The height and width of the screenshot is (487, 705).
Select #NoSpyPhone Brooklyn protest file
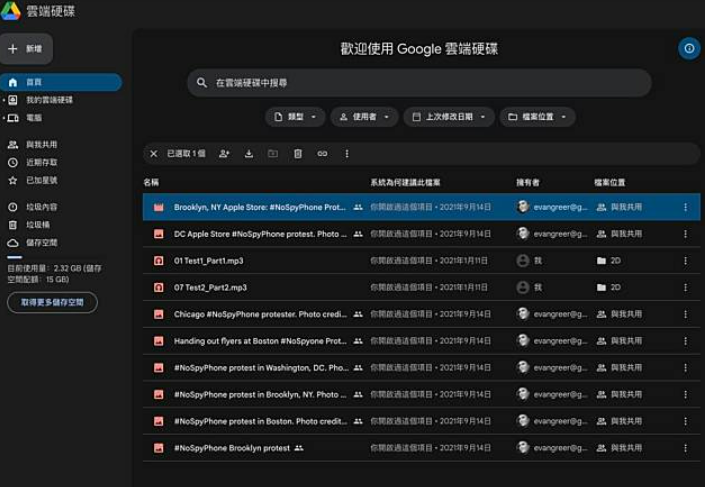[421, 448]
